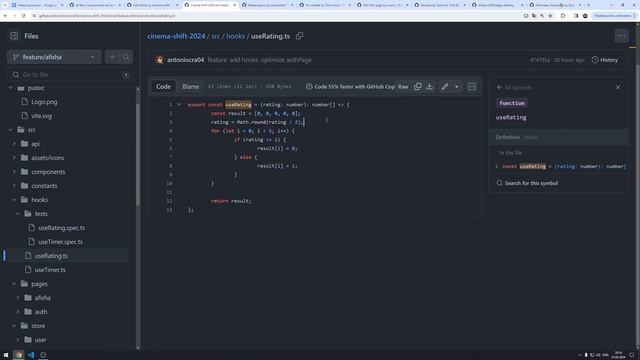Collapse the public folder chevron
The height and width of the screenshot is (360, 640).
pos(11,88)
